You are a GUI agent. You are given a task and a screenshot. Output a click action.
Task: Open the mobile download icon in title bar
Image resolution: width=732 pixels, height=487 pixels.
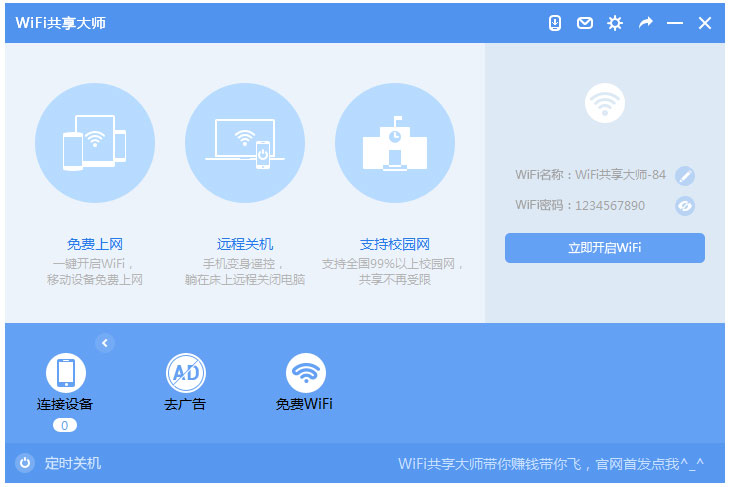[555, 23]
